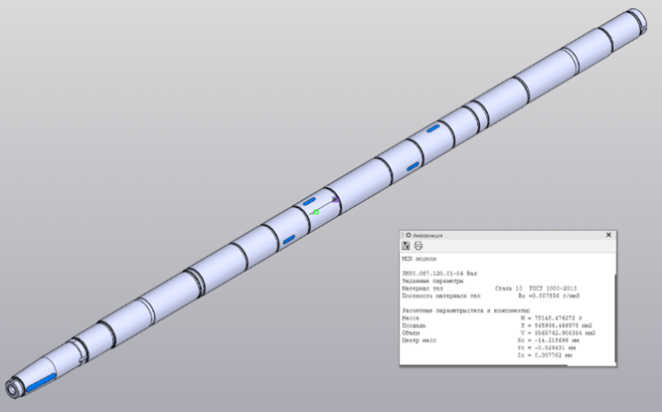Select the long blue keyway at the shaft's lower-left end

[41, 382]
